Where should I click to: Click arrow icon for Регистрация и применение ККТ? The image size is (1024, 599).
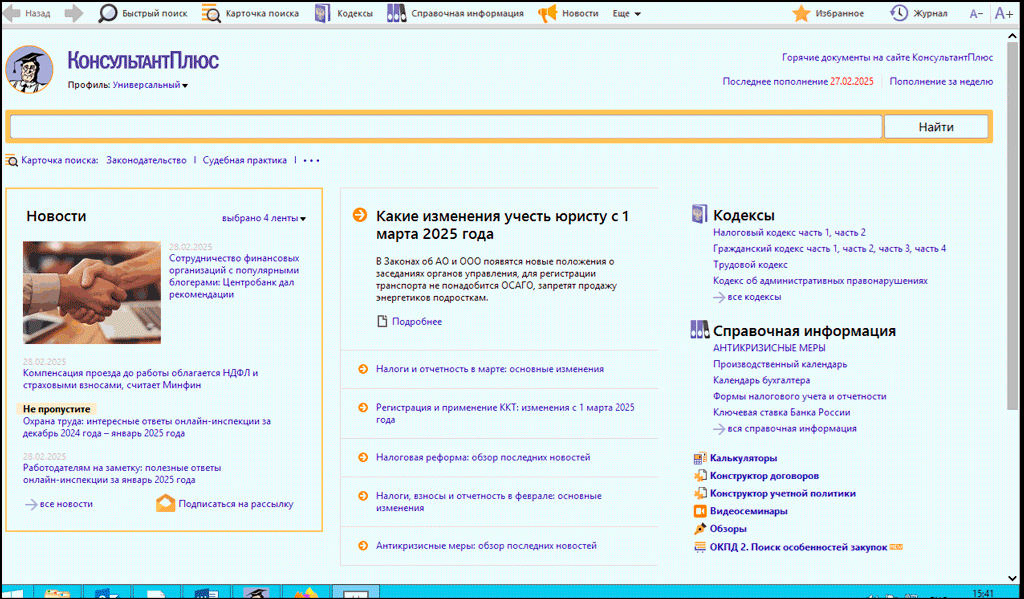pyautogui.click(x=363, y=408)
